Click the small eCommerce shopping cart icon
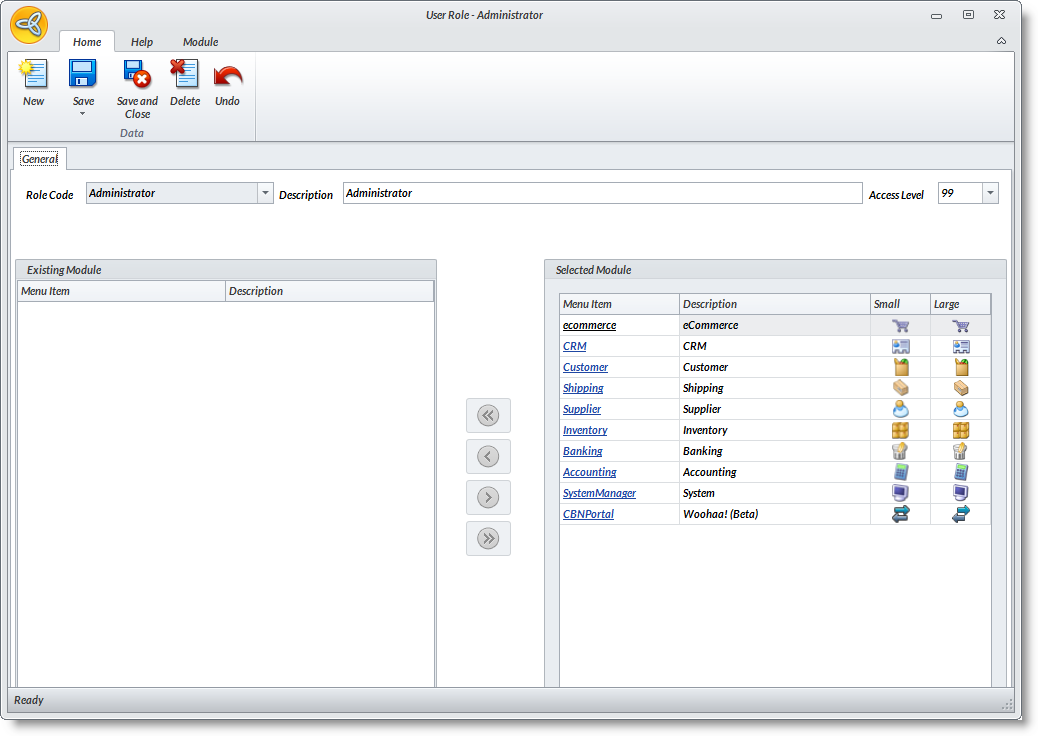 900,325
